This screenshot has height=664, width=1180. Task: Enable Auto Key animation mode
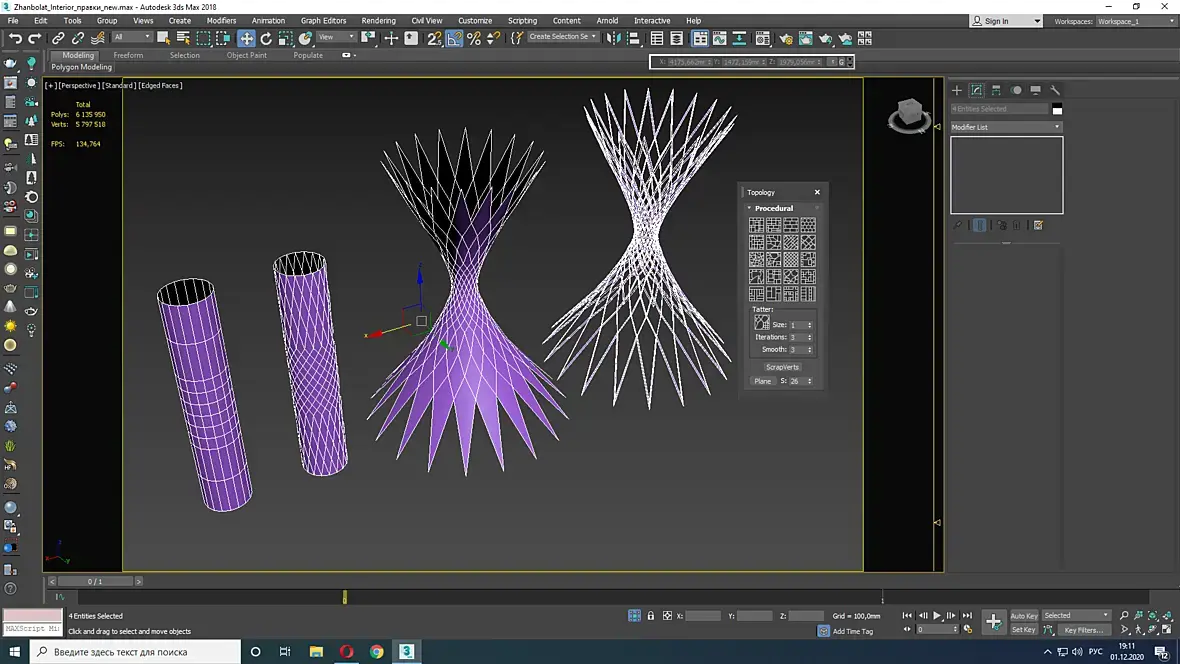pos(1024,616)
